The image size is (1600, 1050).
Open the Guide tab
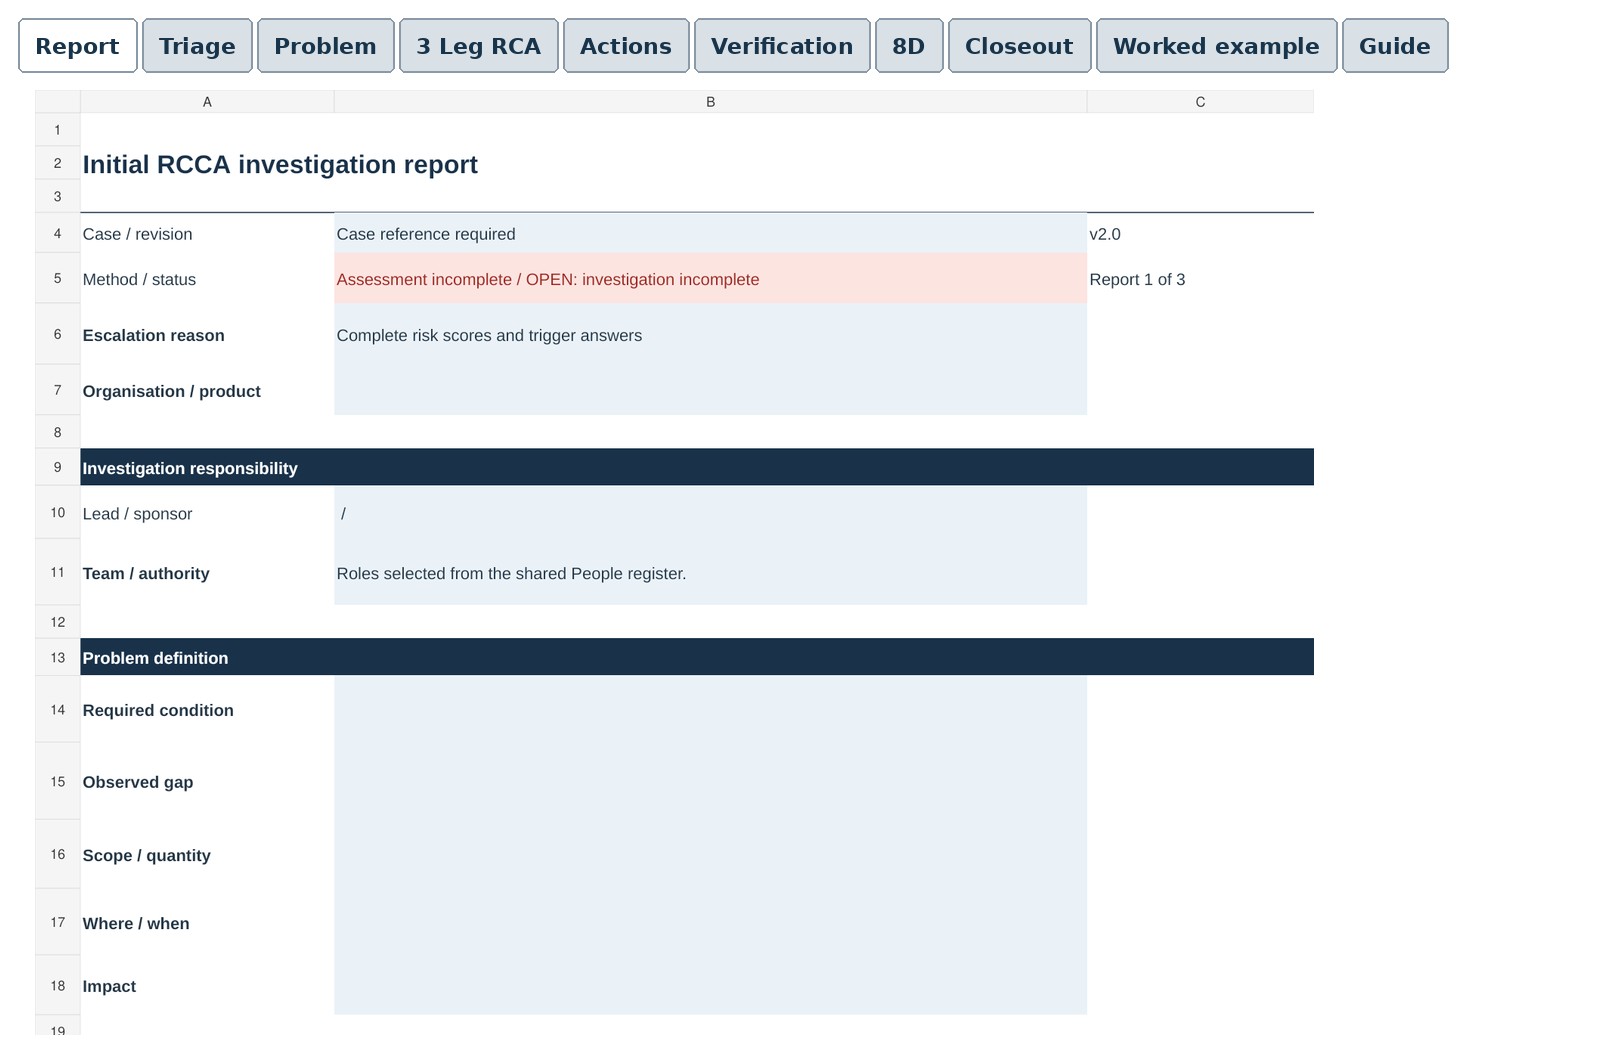point(1395,46)
